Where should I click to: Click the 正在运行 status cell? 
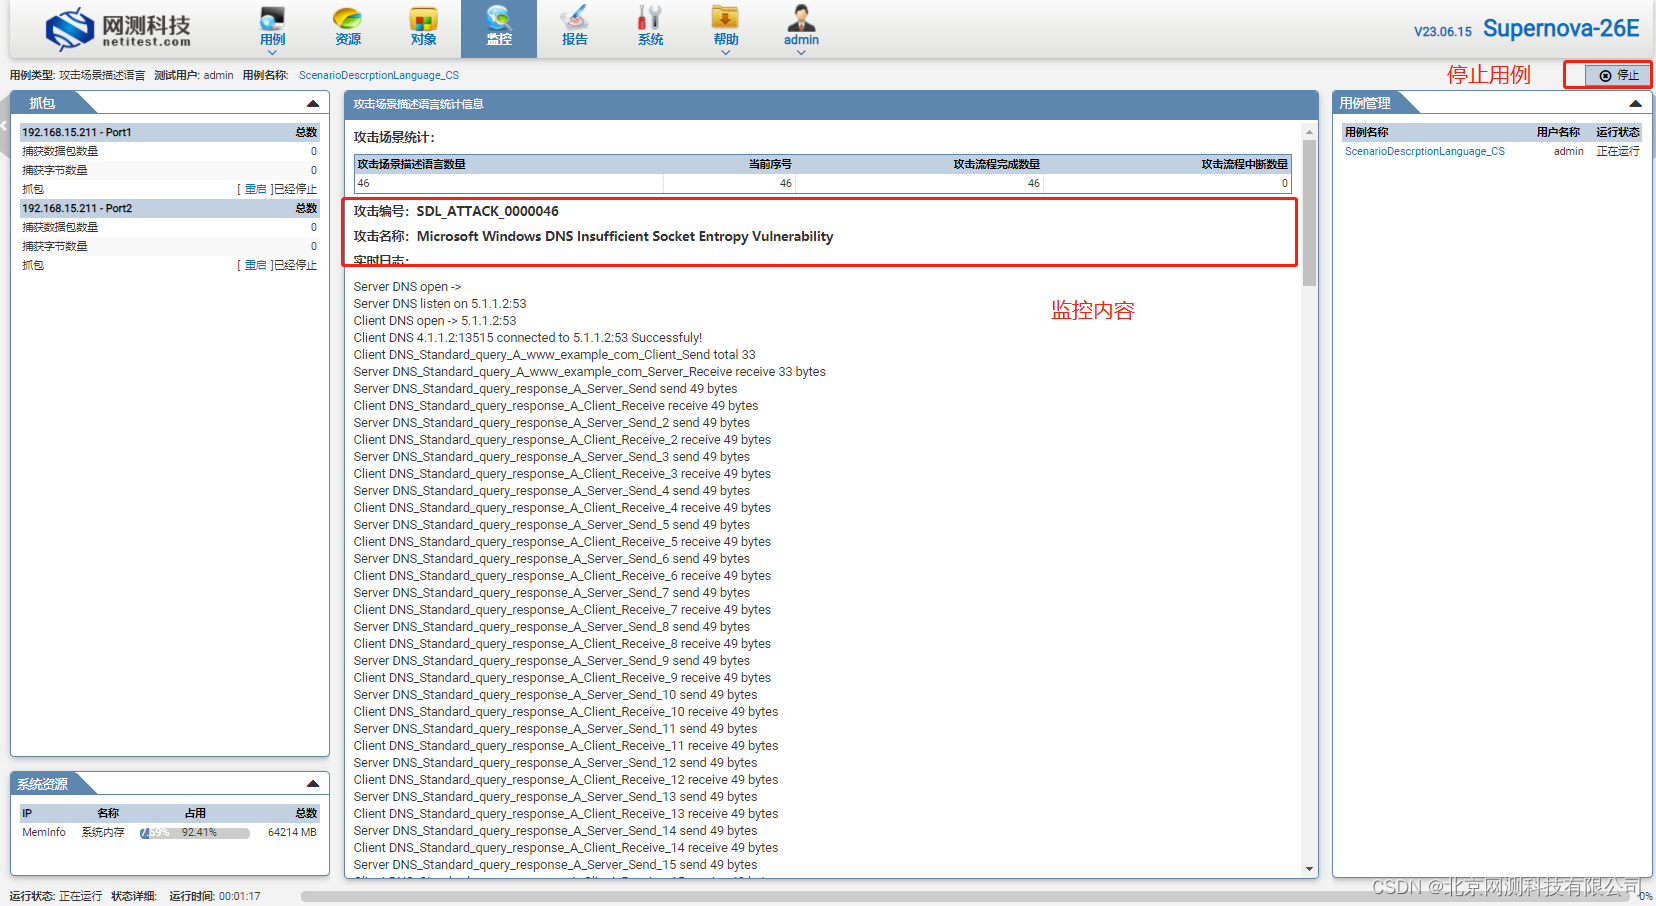coord(1618,151)
